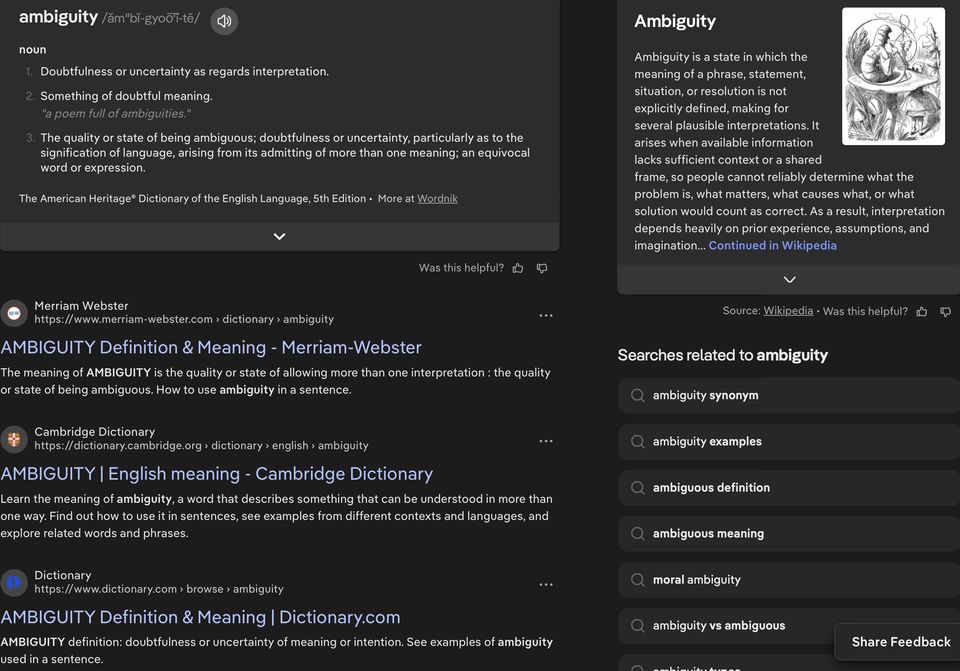Open AMBIGUITY Definition & Meaning - Merriam-Webster result

211,347
